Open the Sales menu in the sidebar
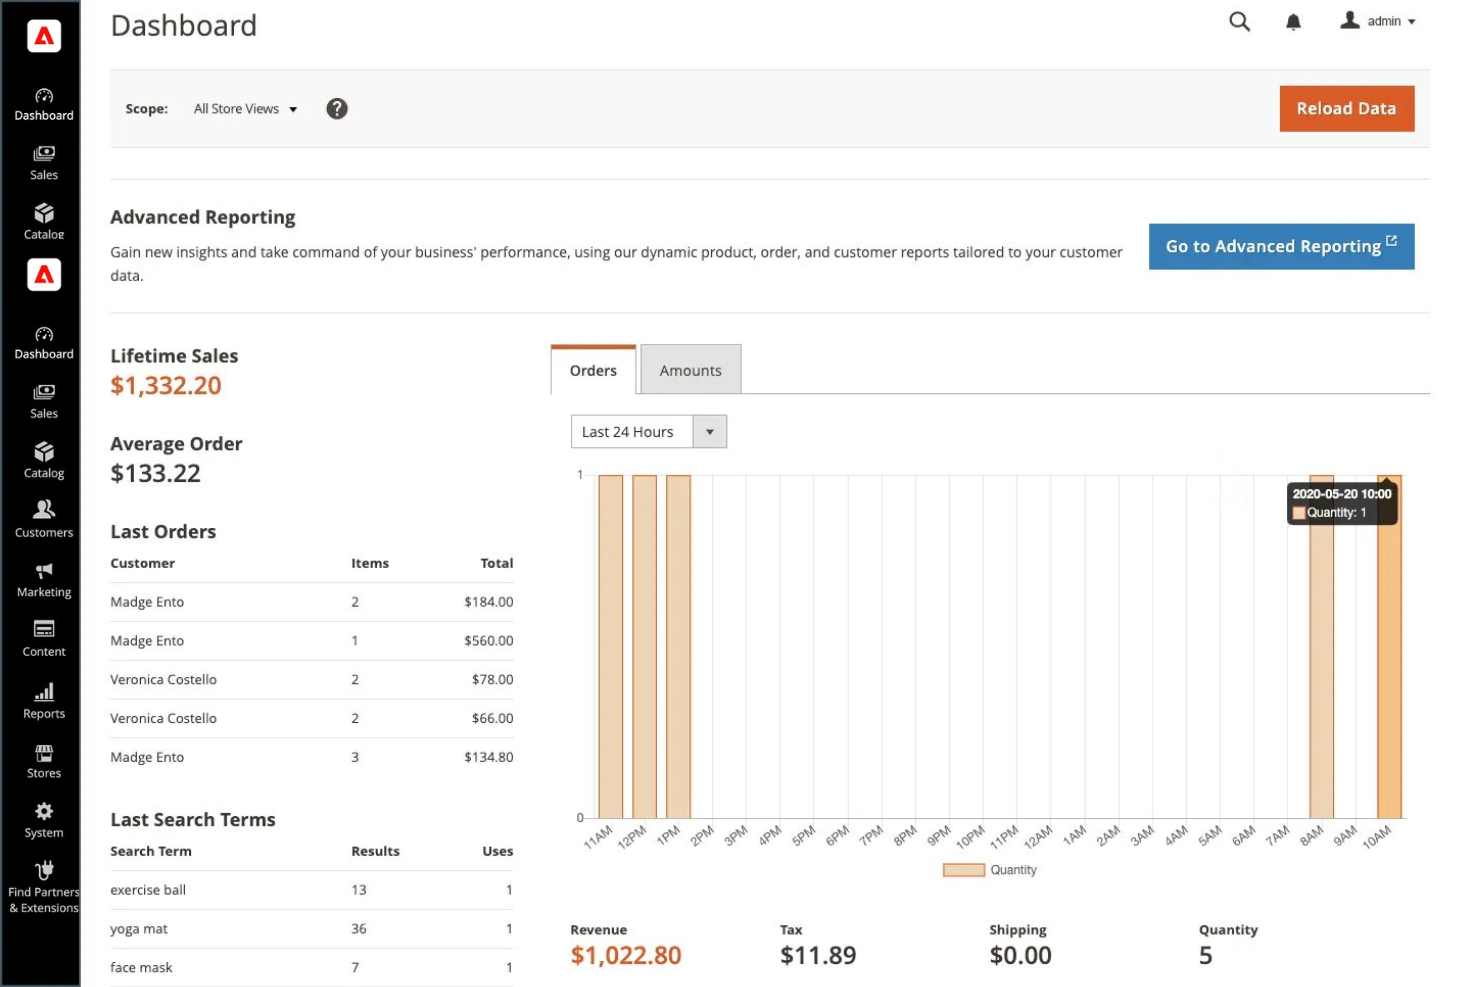1480x987 pixels. (x=43, y=400)
